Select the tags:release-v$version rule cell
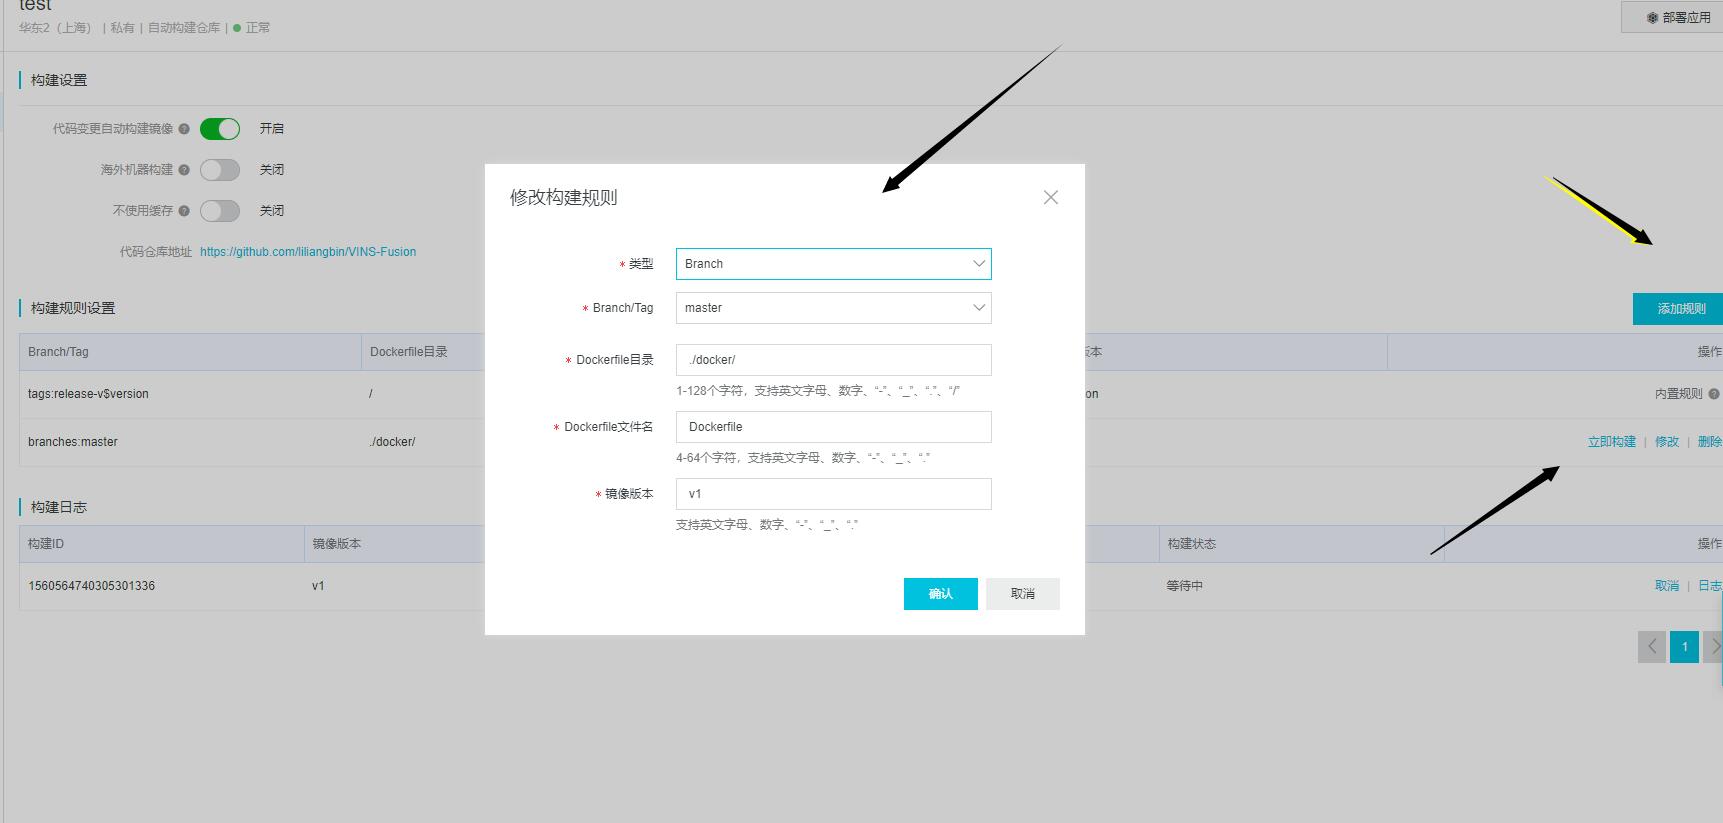1723x823 pixels. [88, 394]
